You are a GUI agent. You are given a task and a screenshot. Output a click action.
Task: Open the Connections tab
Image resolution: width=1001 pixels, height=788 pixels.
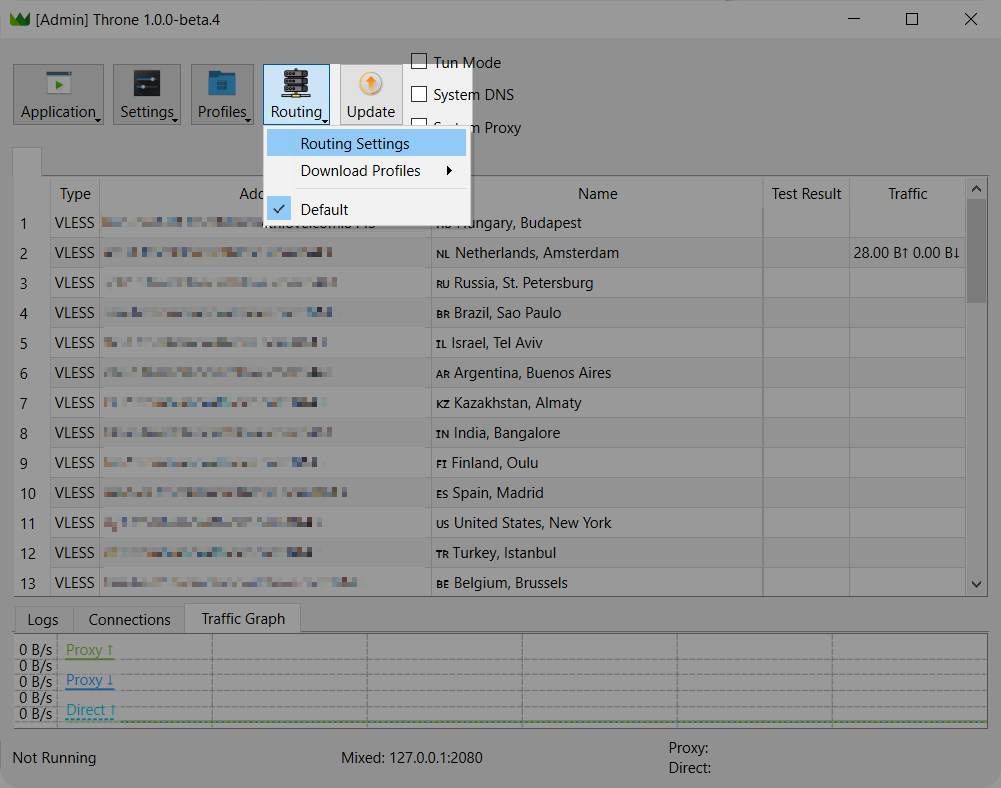[x=129, y=619]
